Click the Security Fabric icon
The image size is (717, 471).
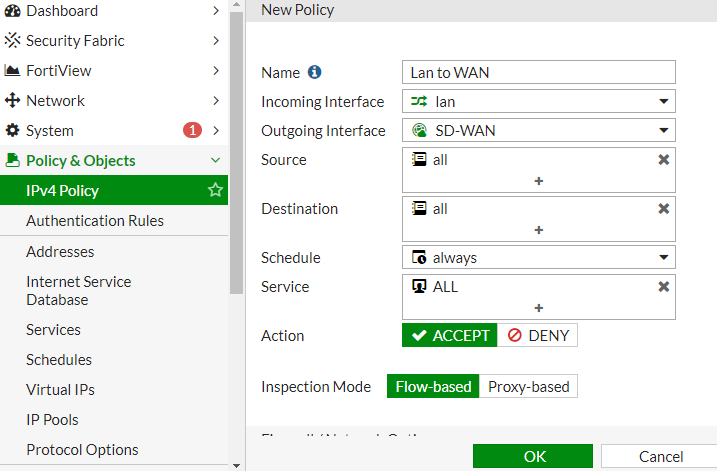click(12, 40)
